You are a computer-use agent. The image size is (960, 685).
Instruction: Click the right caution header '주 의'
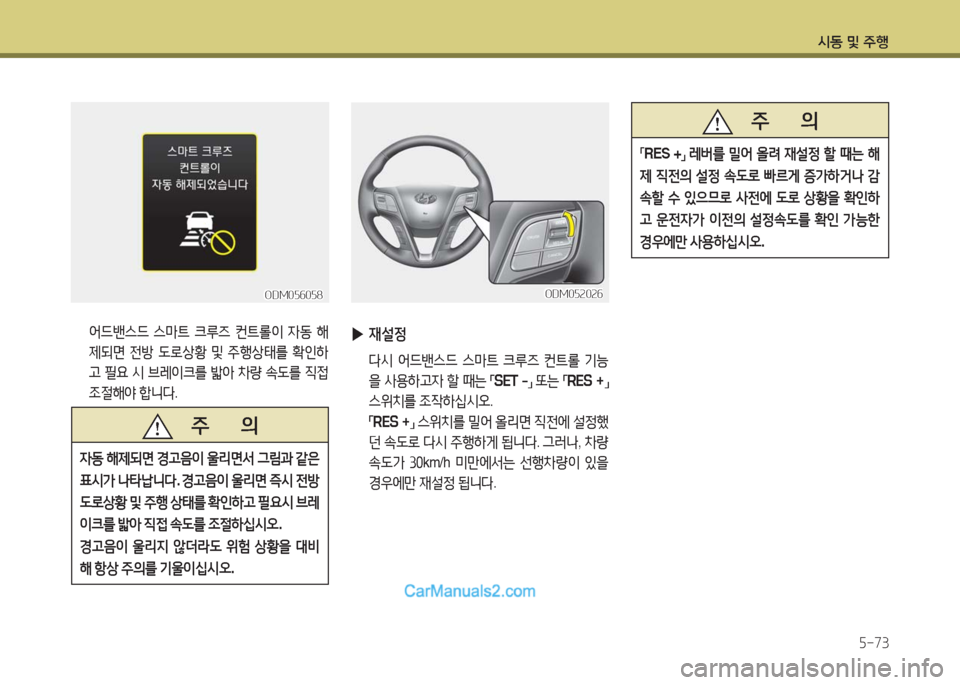point(785,120)
